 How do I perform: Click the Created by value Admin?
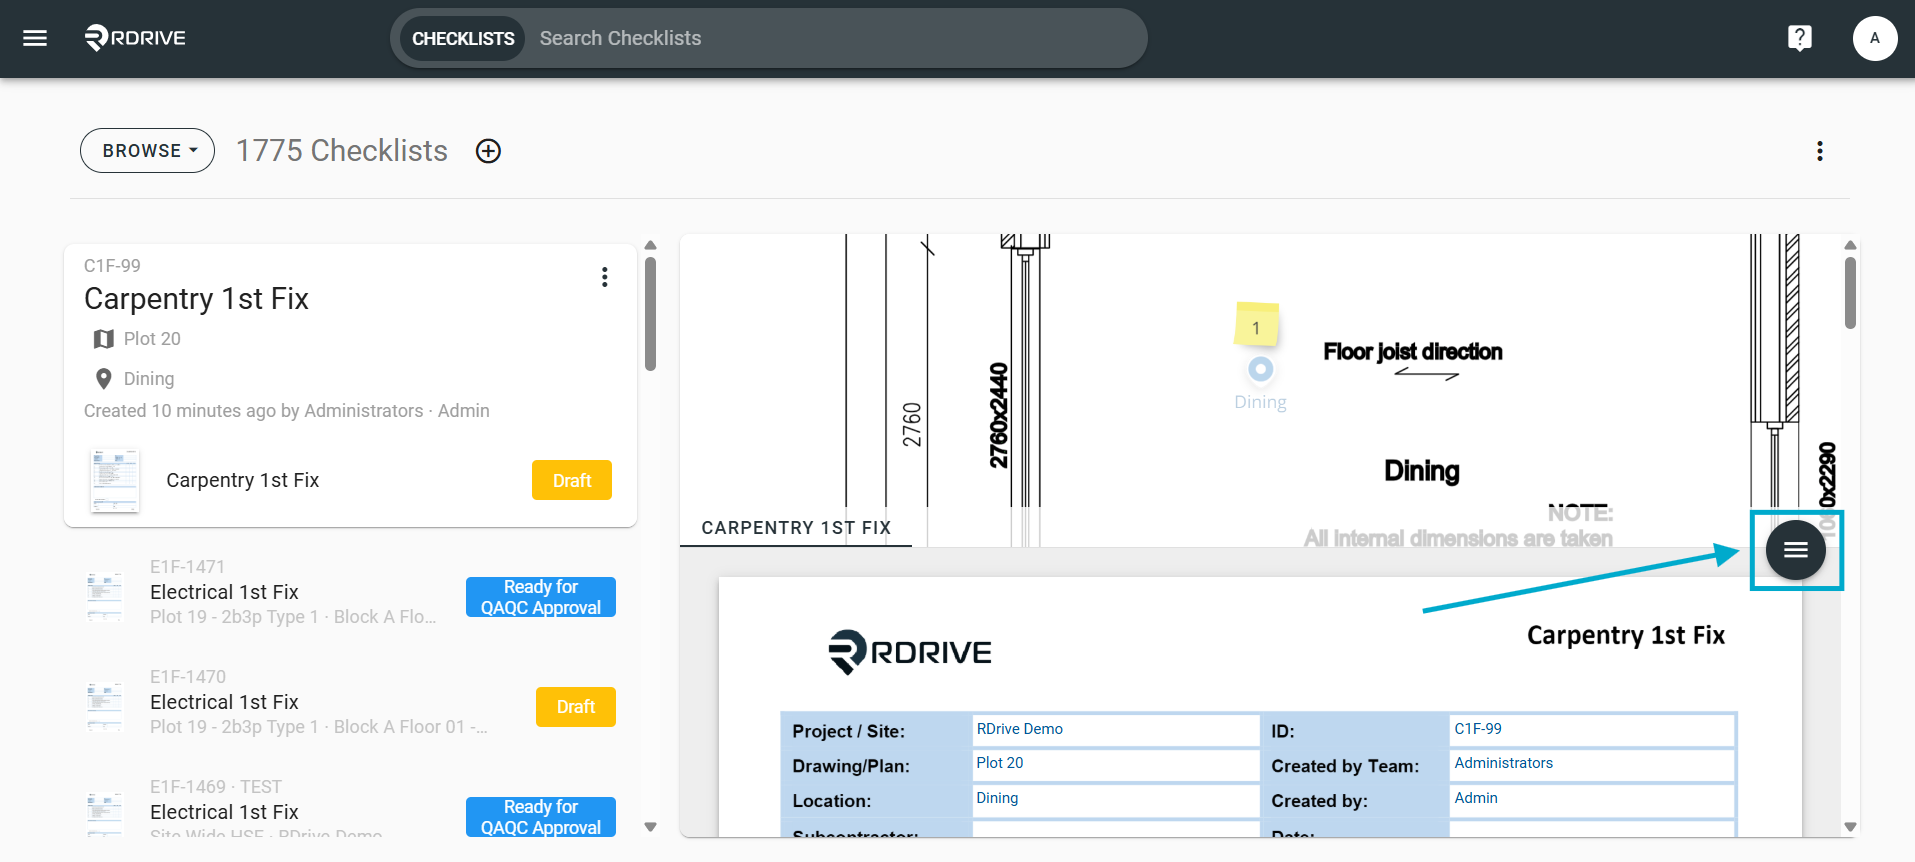(x=1476, y=798)
